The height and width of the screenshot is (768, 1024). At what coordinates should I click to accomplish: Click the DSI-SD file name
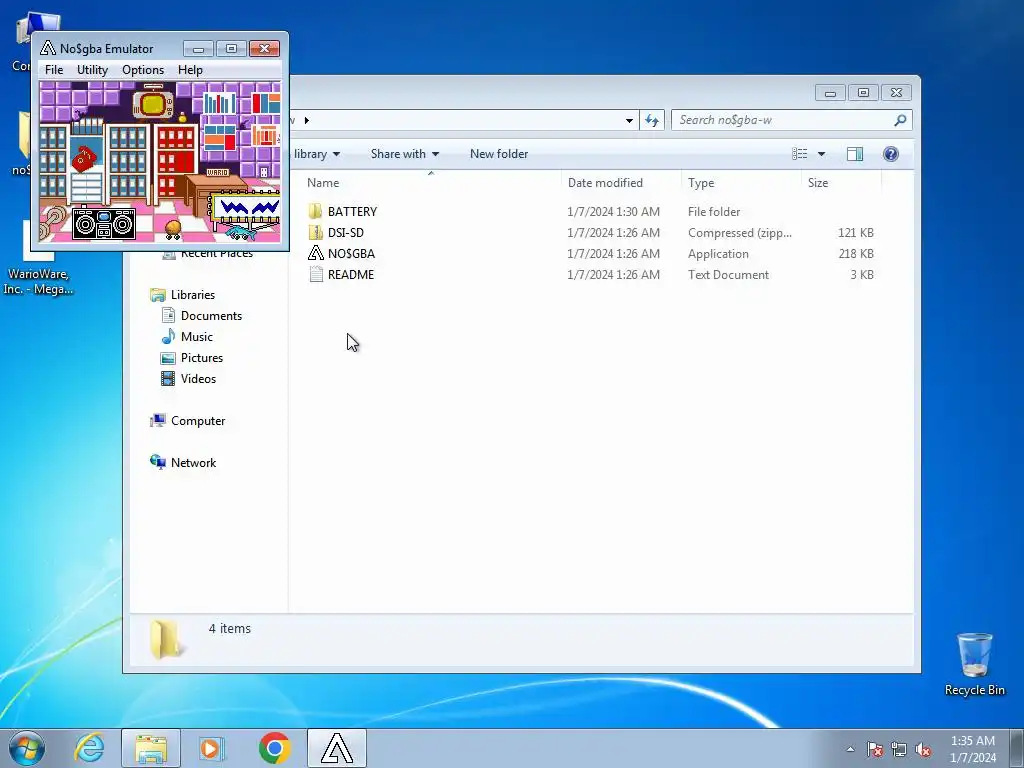[x=345, y=232]
